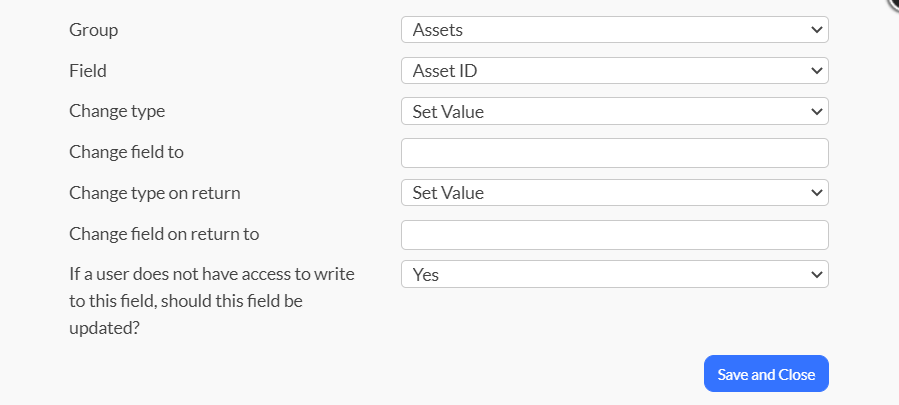Open the Field dropdown showing Asset ID
Image resolution: width=899 pixels, height=405 pixels.
pos(600,71)
